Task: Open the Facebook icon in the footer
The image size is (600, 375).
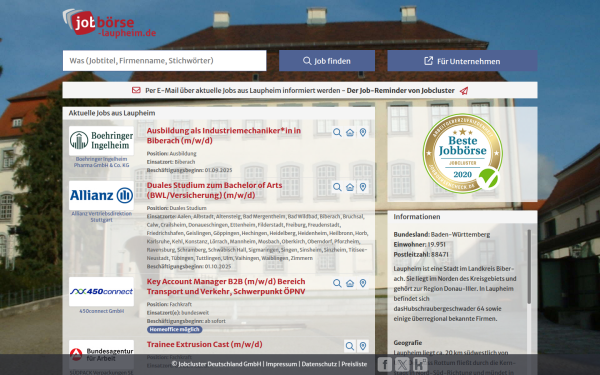Action: [x=385, y=364]
